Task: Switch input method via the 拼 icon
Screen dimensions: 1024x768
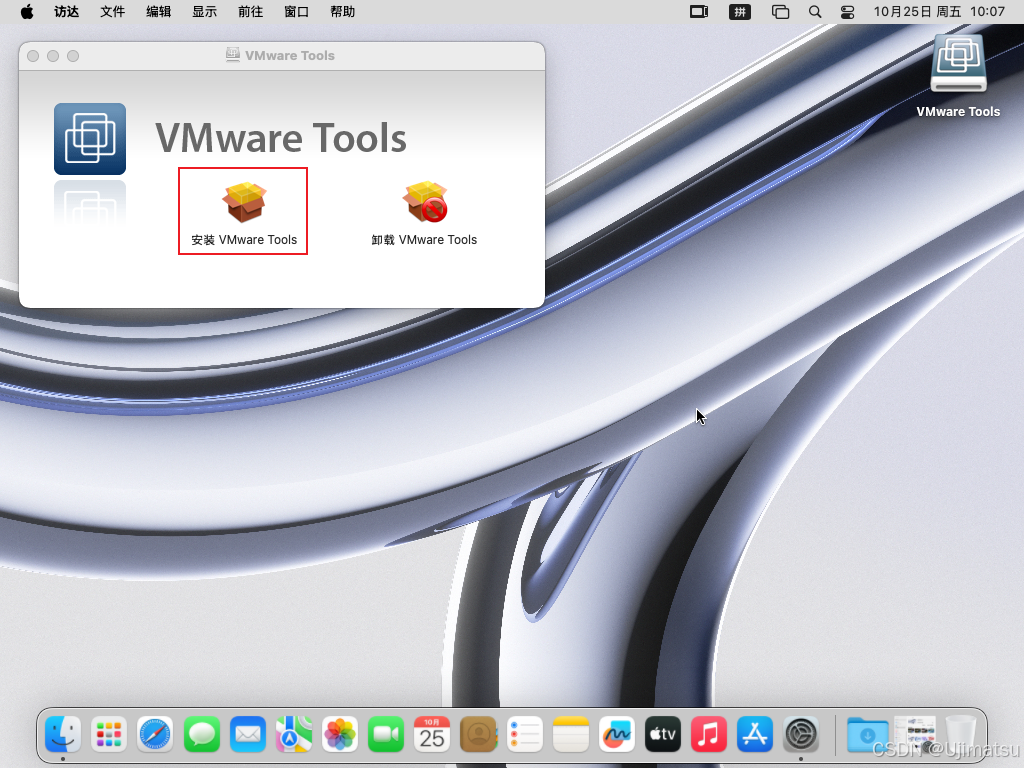Action: tap(740, 12)
